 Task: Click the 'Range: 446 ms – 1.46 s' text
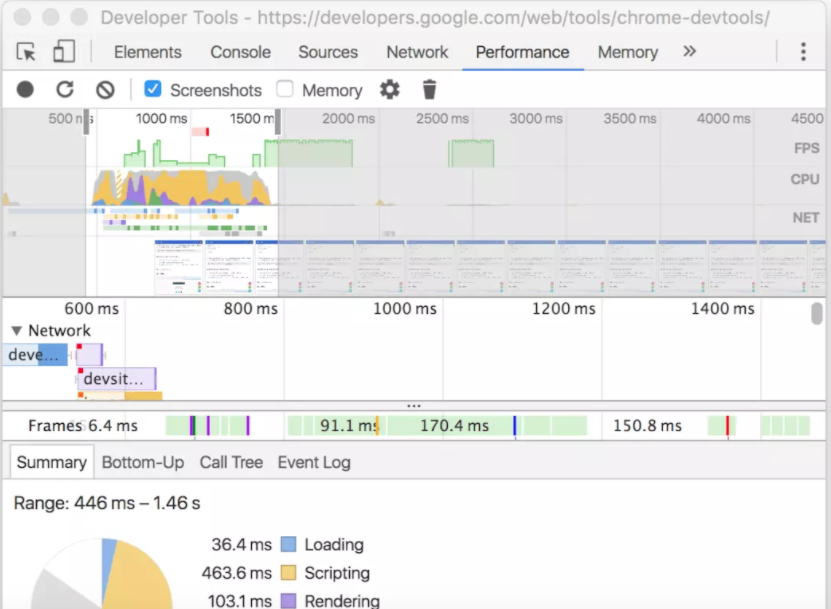[x=107, y=503]
